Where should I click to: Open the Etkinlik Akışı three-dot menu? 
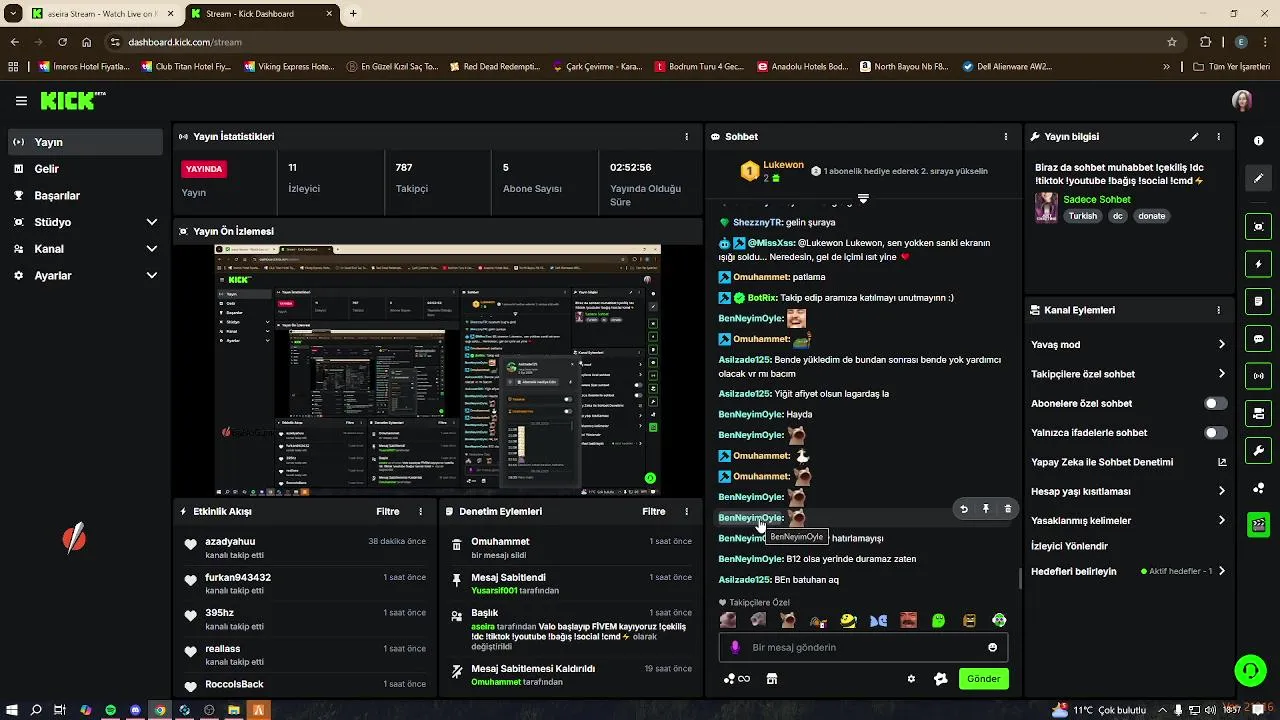point(420,511)
